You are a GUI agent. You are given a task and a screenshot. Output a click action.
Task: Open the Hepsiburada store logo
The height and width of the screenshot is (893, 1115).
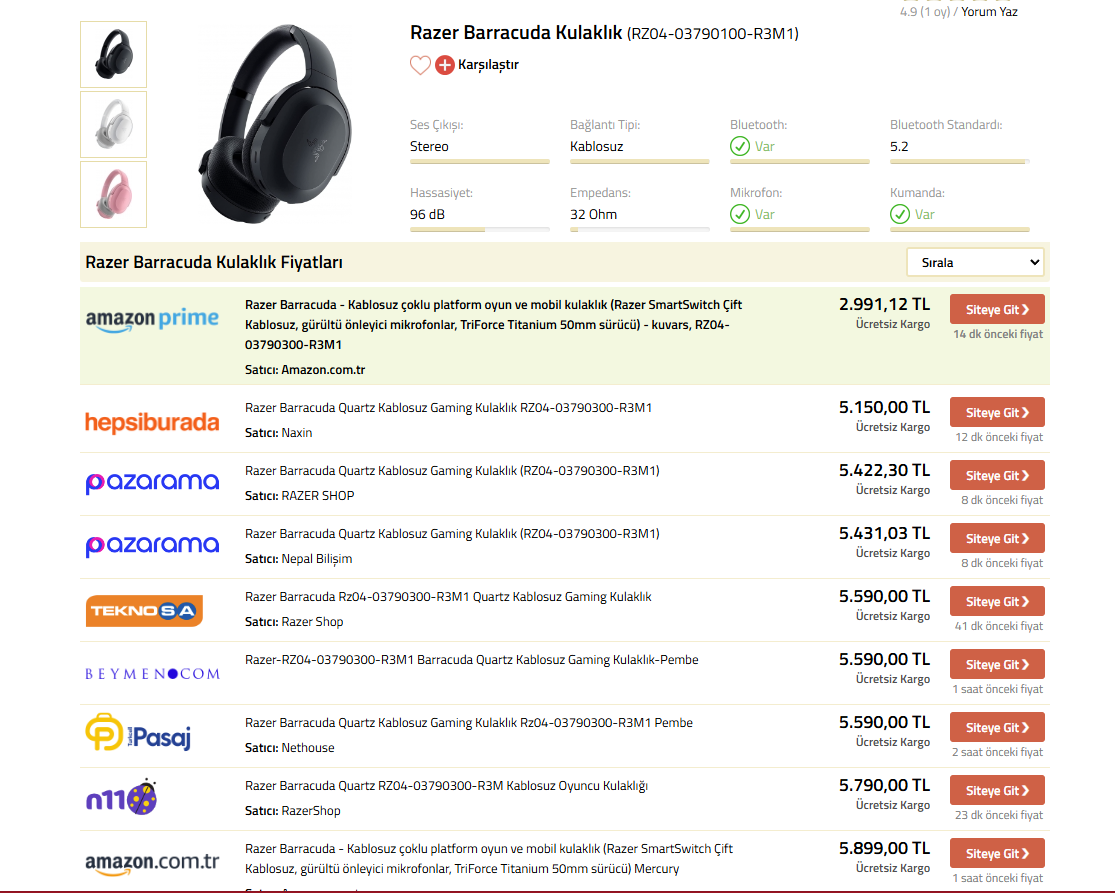point(152,422)
